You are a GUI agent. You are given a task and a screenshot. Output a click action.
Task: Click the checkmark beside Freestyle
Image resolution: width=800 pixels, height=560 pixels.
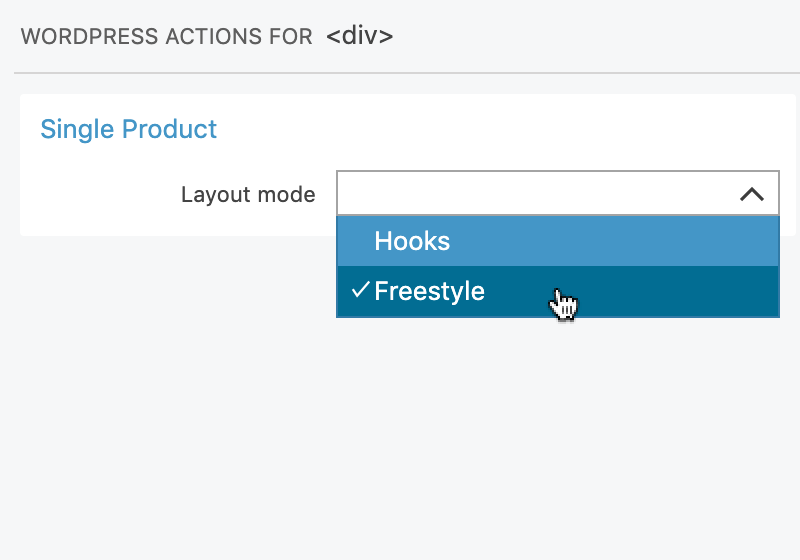pos(360,290)
